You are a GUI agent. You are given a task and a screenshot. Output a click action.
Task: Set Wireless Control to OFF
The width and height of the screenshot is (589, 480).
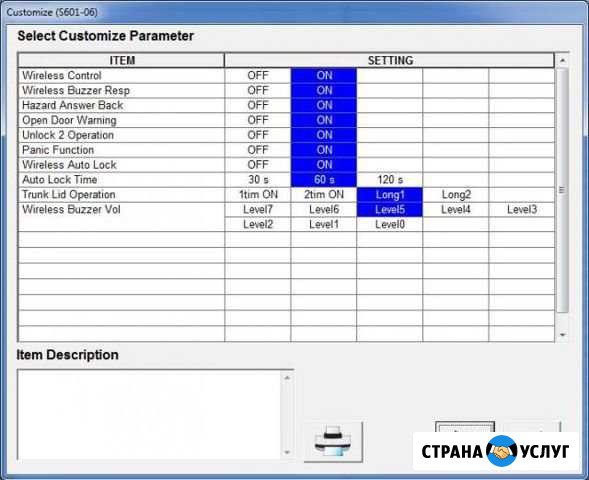click(258, 75)
